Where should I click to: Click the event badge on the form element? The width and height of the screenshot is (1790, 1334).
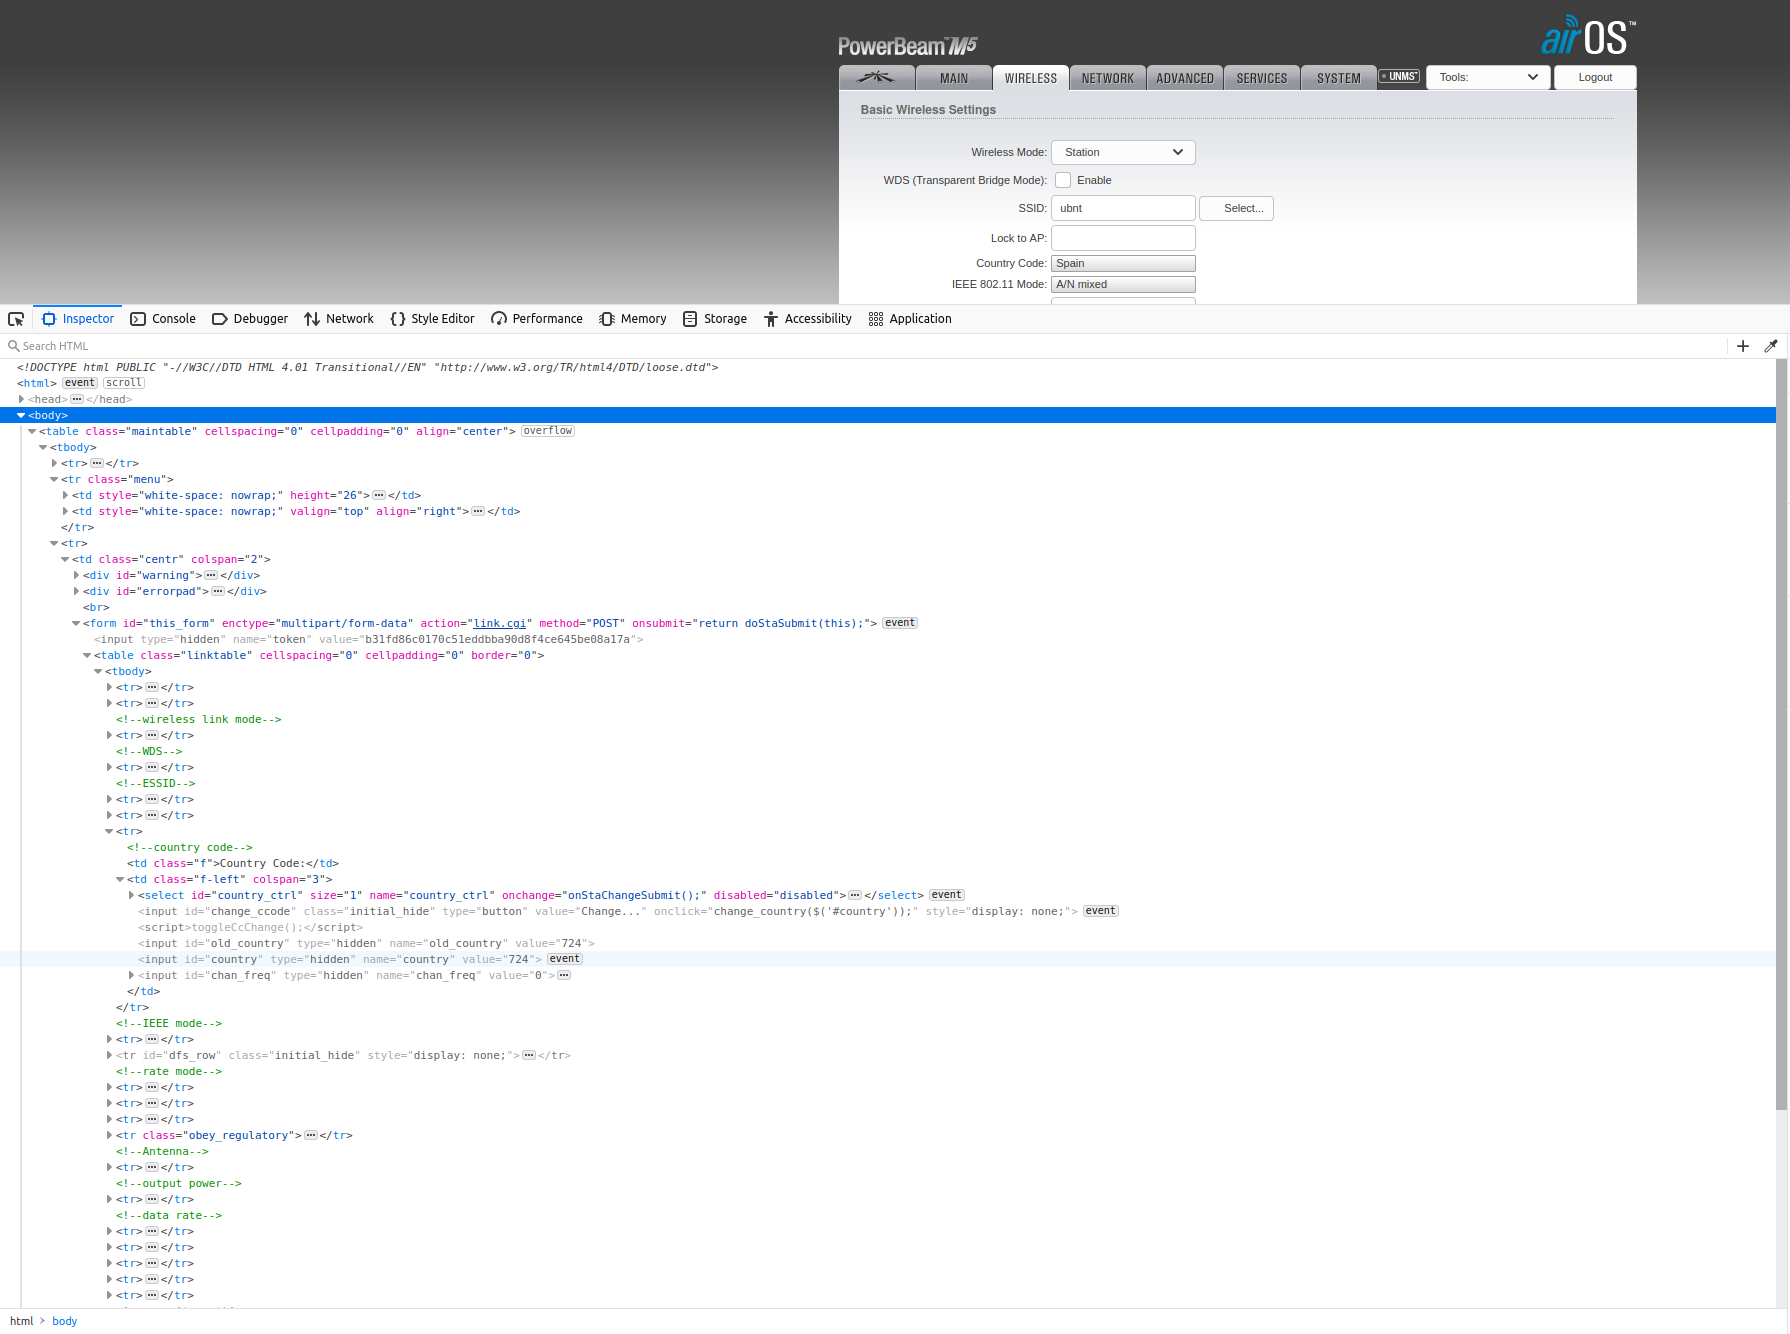point(898,622)
